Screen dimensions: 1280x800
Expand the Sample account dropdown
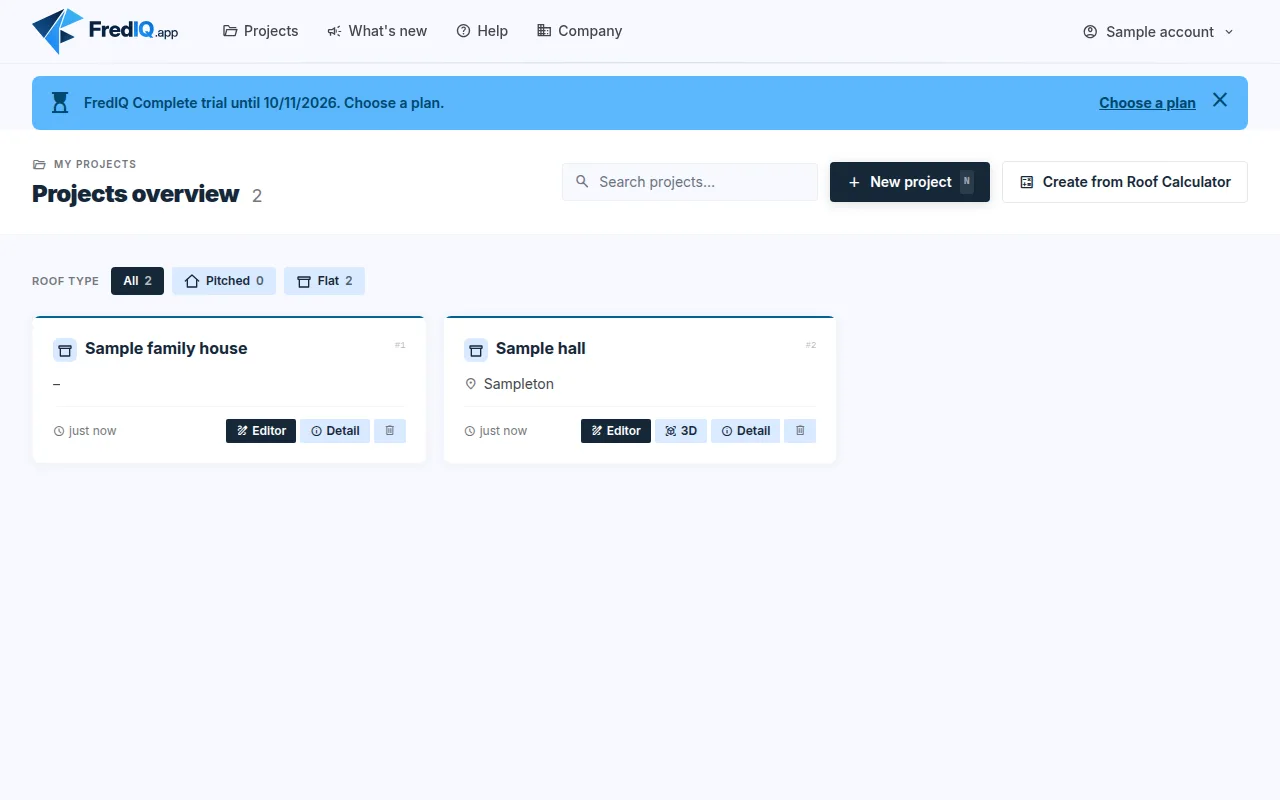pyautogui.click(x=1159, y=32)
